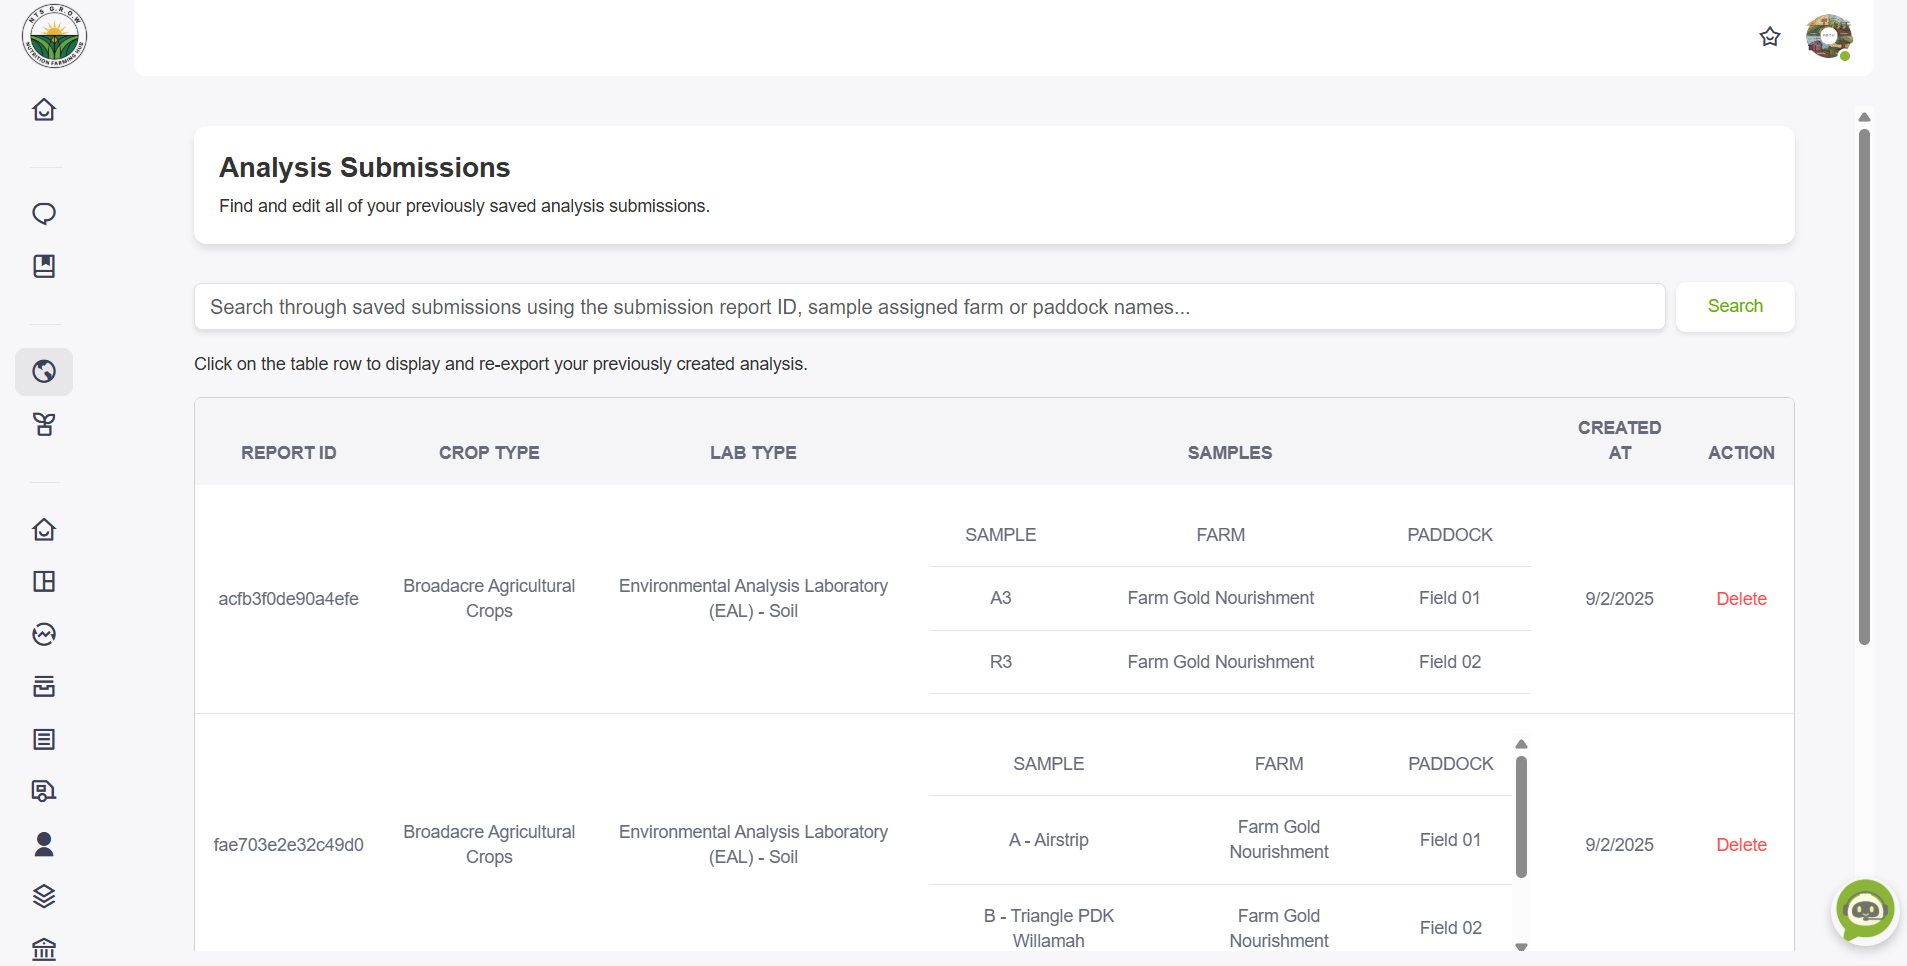Viewport: 1907px width, 966px height.
Task: Delete submission acfb3f0de90a4efe
Action: tap(1740, 598)
